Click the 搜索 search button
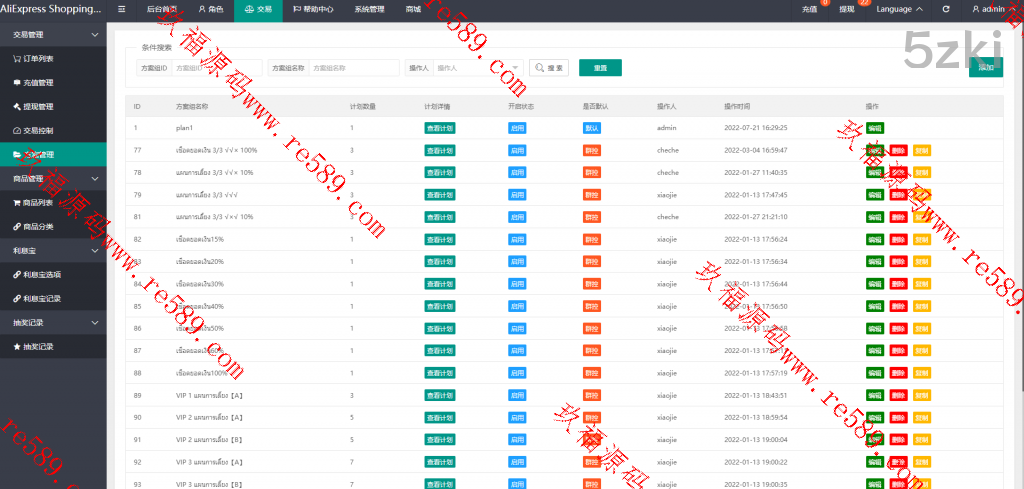Viewport: 1024px width, 489px height. (x=549, y=68)
